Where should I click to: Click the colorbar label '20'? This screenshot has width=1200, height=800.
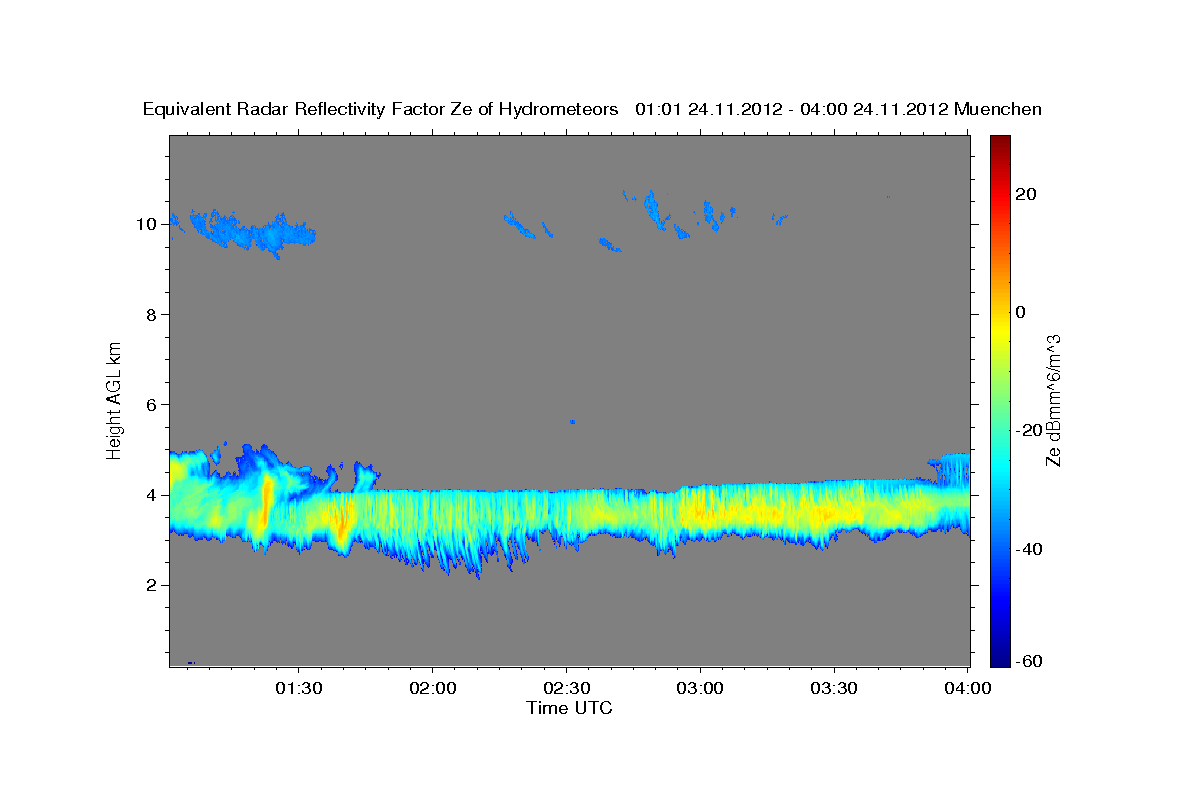[x=1028, y=194]
